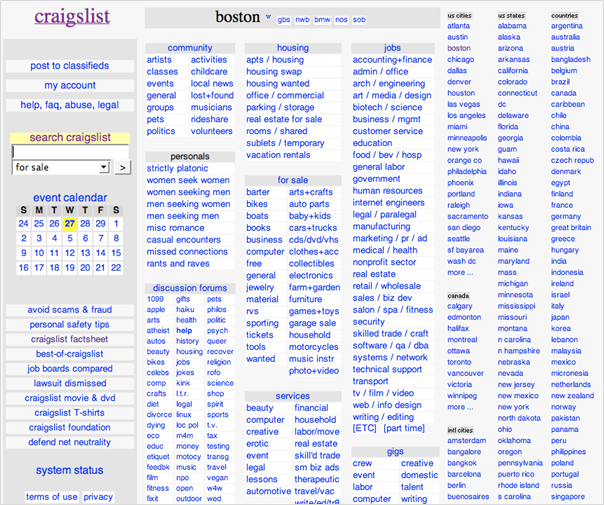Open 'creative' gigs category
This screenshot has height=505, width=604.
417,463
